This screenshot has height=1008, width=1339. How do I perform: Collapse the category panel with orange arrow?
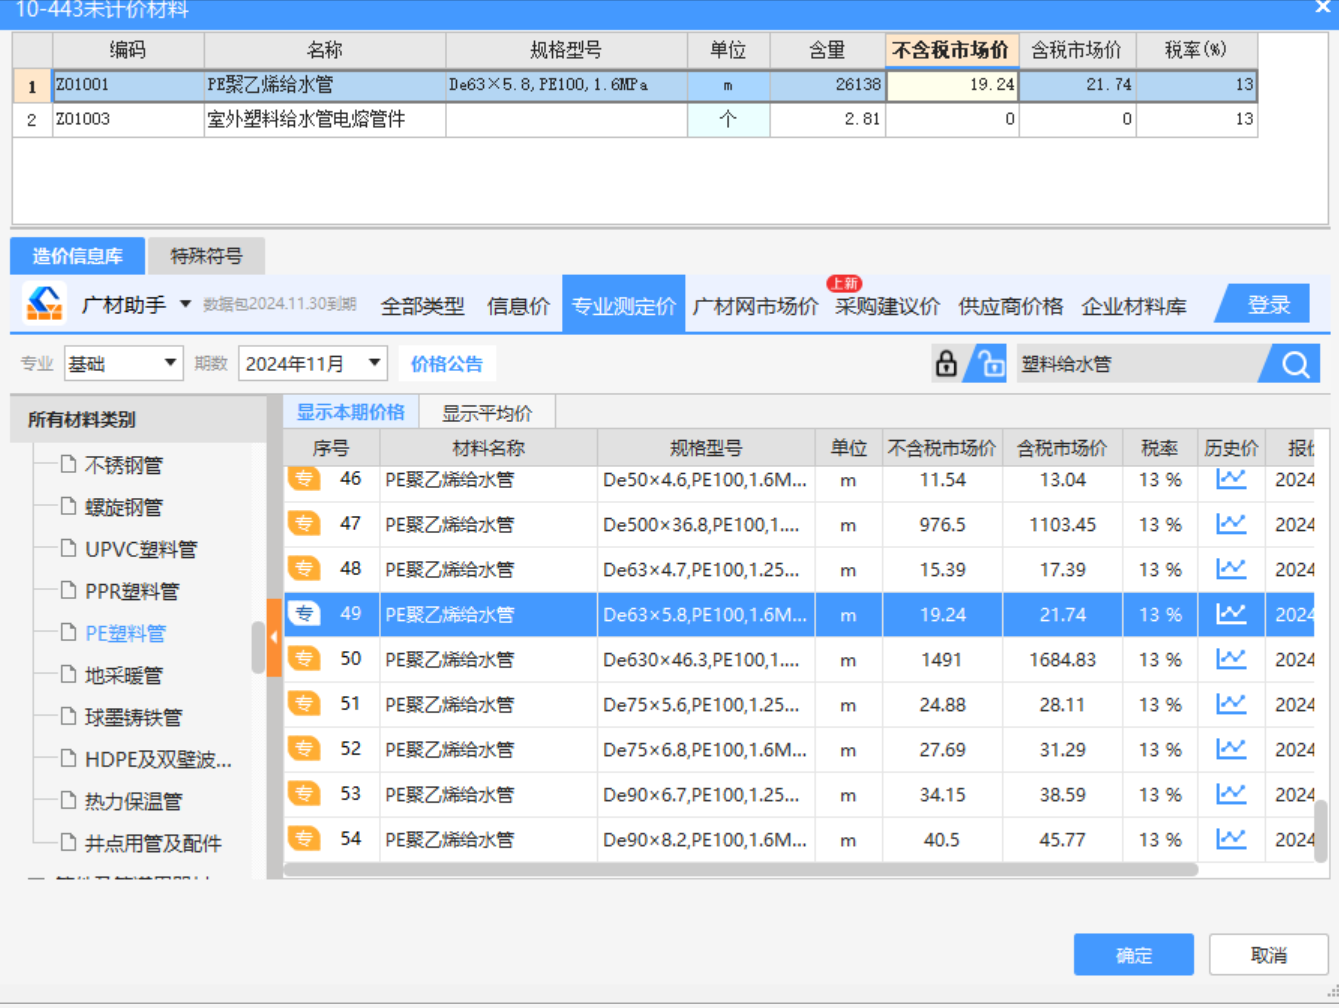(274, 638)
